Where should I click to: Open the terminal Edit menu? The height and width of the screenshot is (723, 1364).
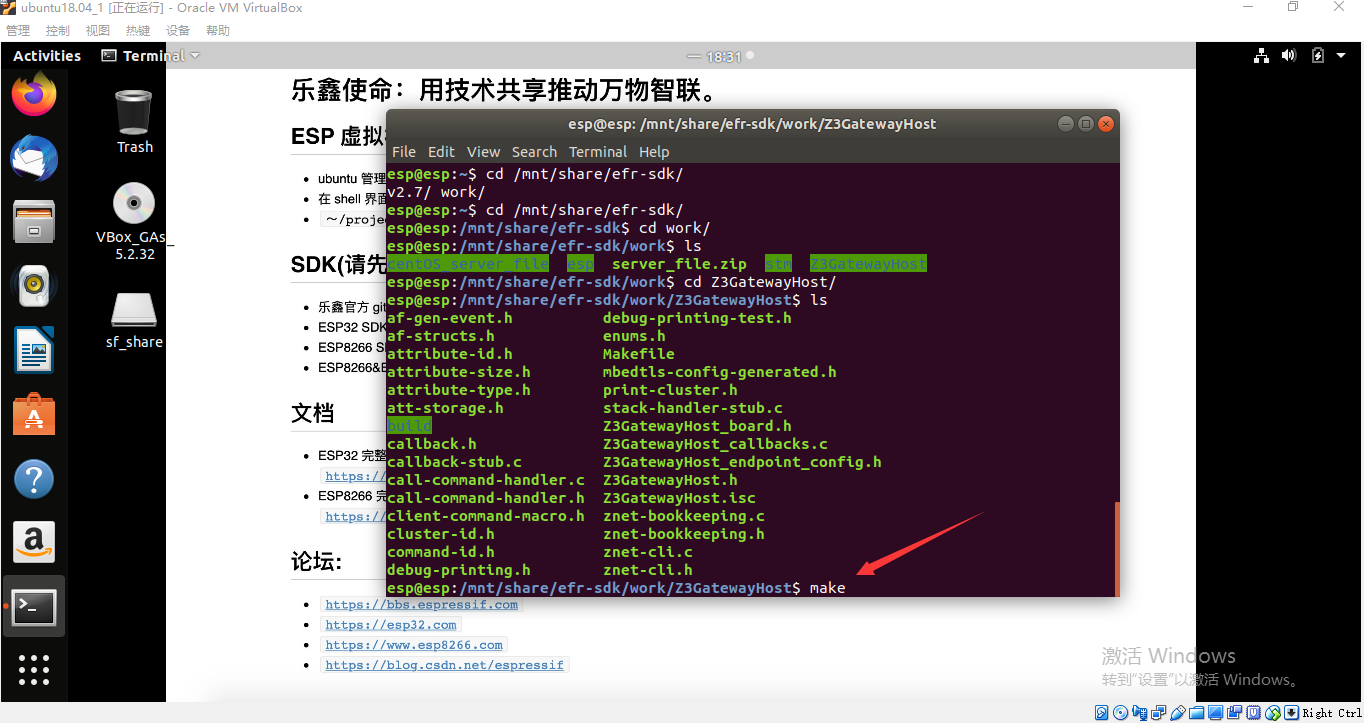441,152
